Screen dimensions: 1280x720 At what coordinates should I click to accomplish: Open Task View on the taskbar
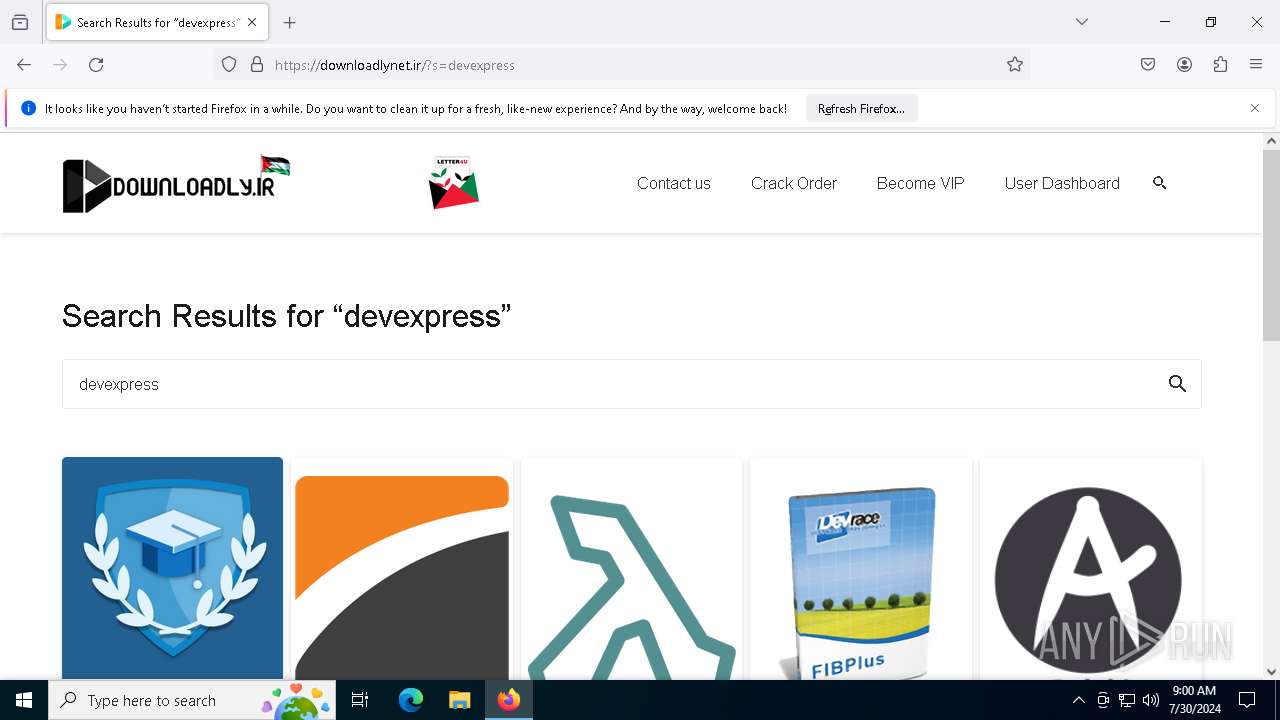360,700
